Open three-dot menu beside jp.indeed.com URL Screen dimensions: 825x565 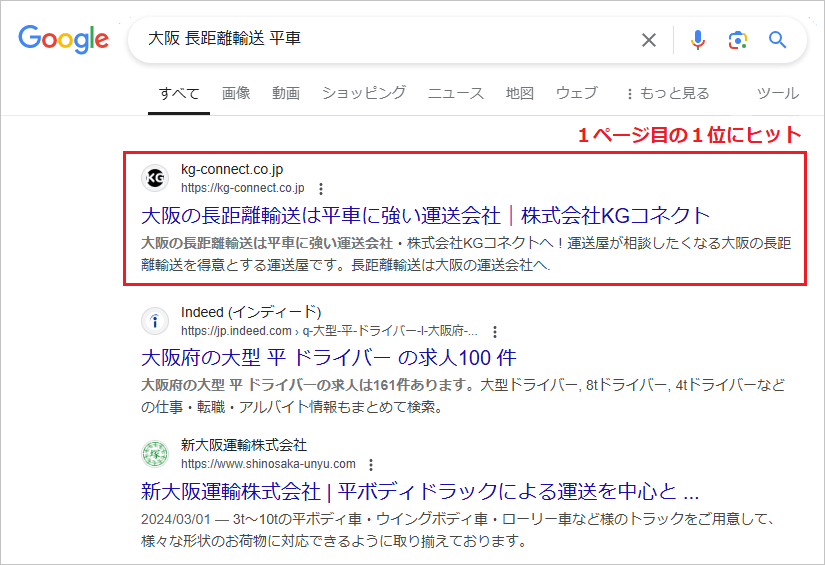[x=495, y=331]
